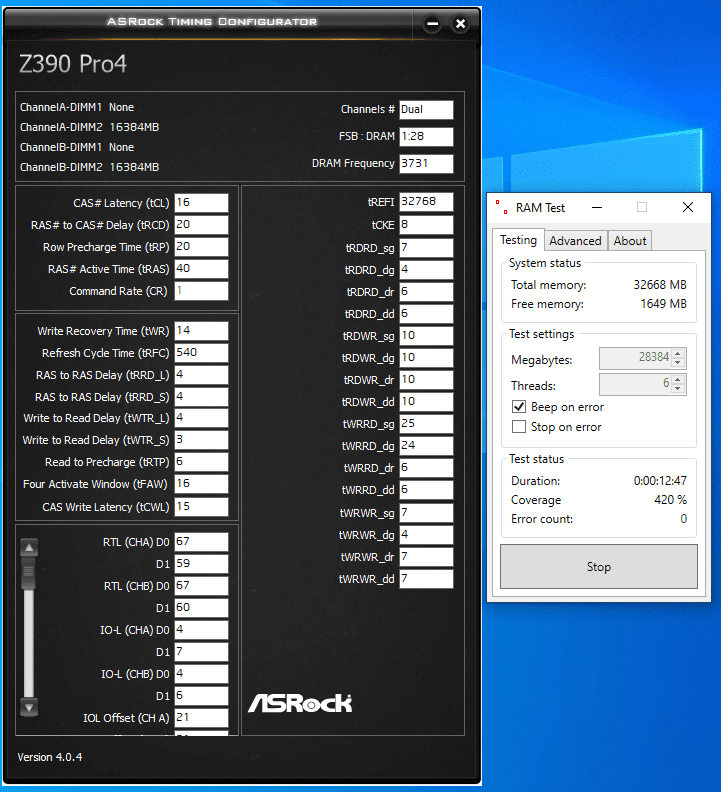Click the RAS# Active Time (tRAS) field
The image size is (721, 792).
click(201, 269)
